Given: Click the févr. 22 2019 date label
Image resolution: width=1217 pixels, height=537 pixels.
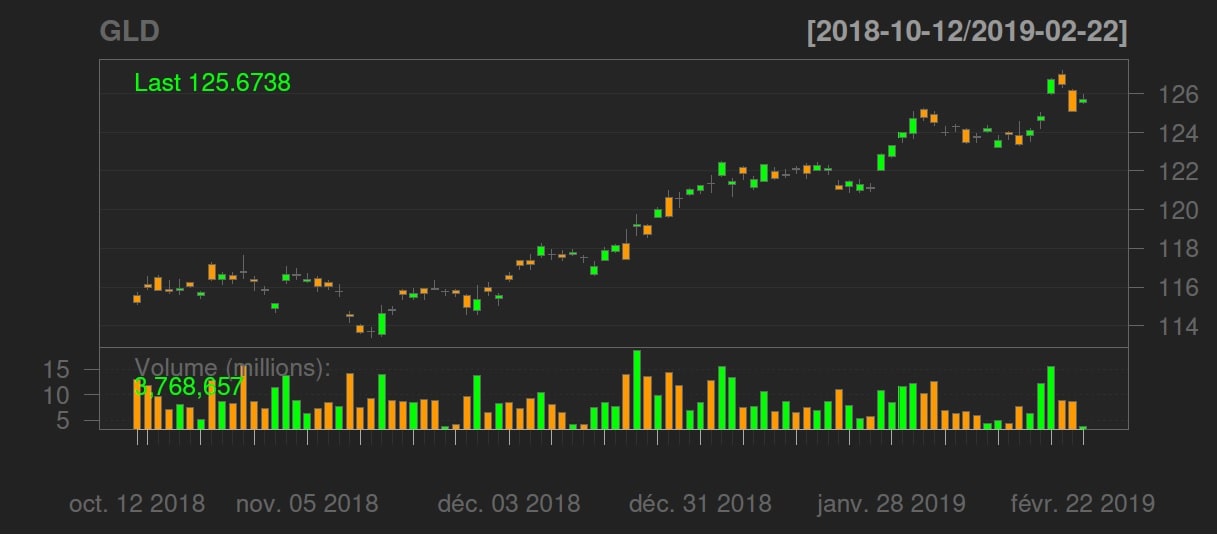Looking at the screenshot, I should click(x=1083, y=504).
